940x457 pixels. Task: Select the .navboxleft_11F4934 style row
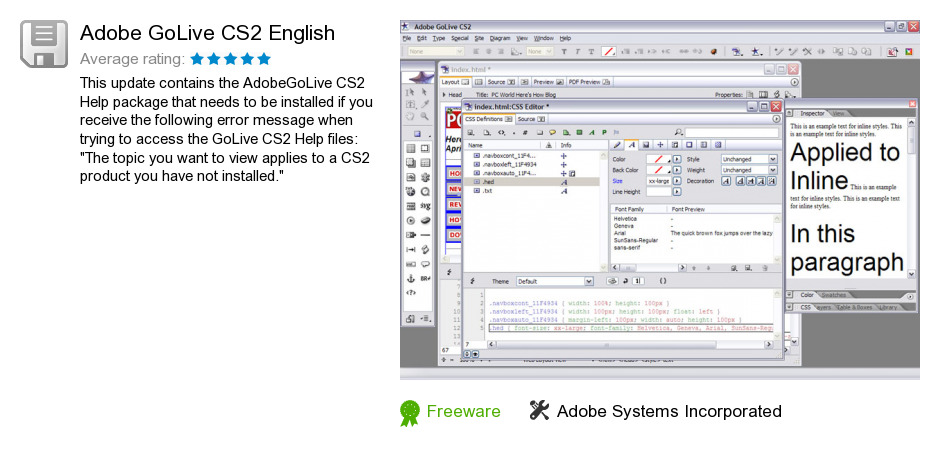[532, 164]
